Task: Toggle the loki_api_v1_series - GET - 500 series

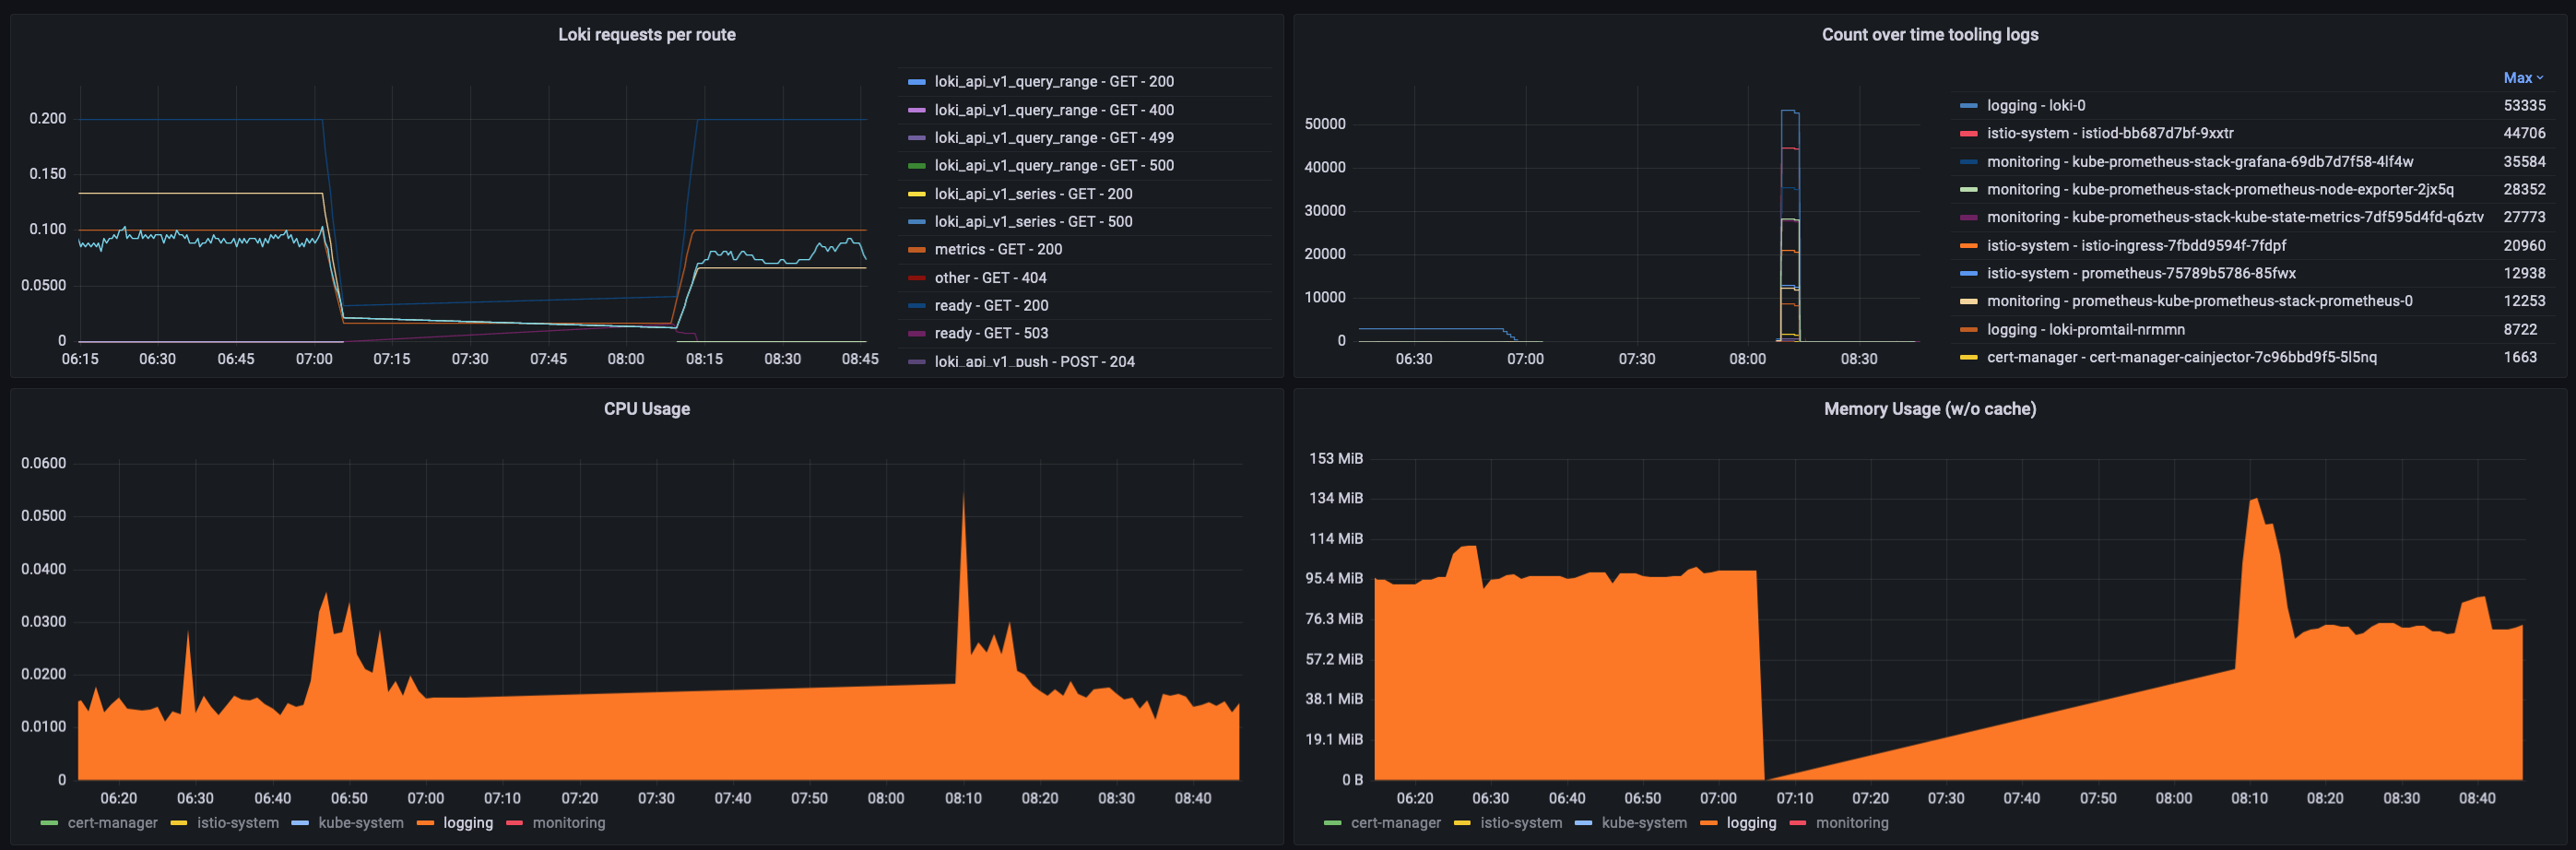Action: (x=1033, y=222)
